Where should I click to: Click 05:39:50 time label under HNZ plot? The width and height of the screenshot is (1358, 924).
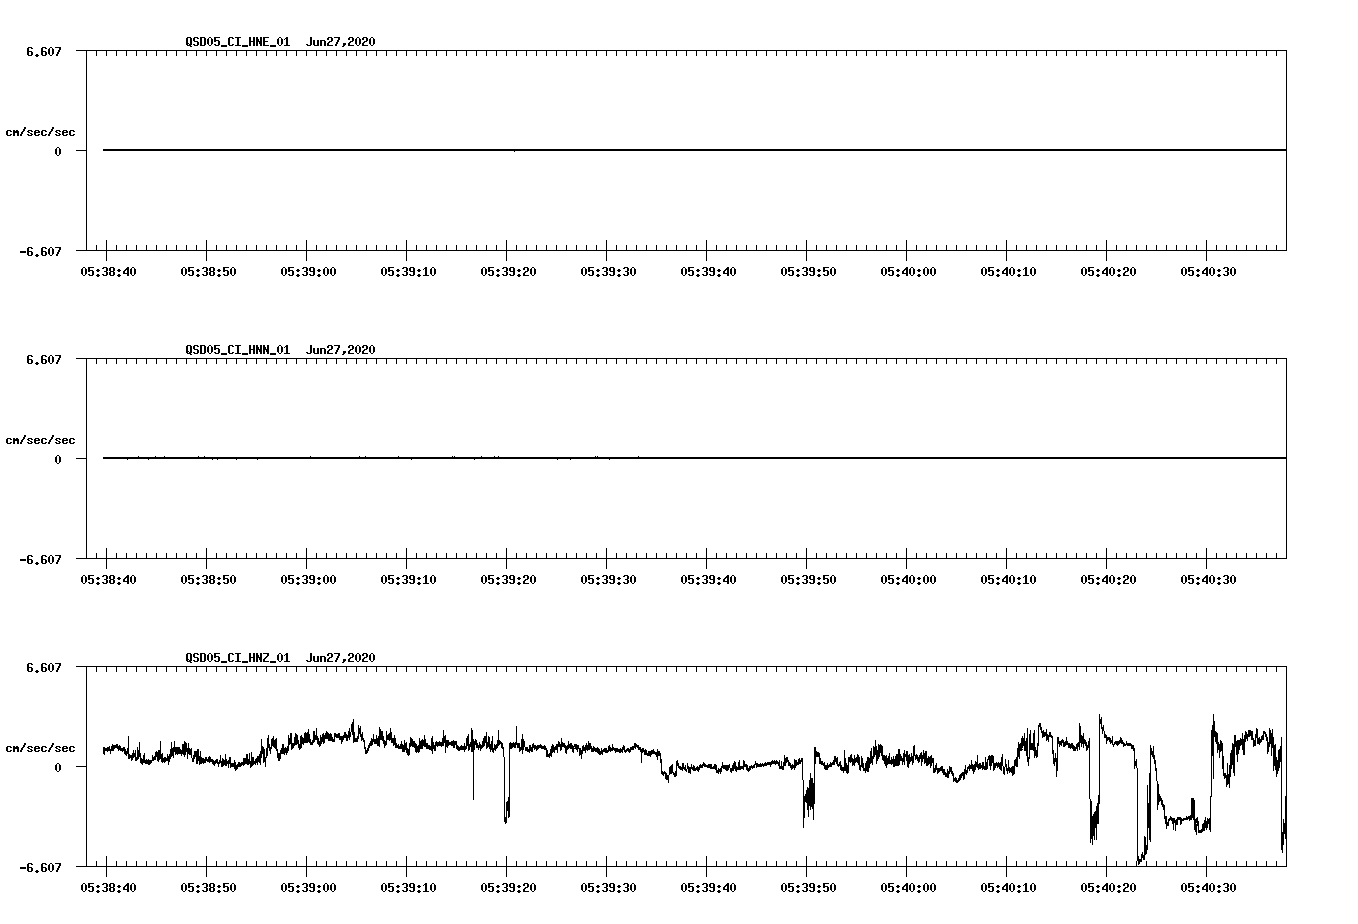point(808,888)
